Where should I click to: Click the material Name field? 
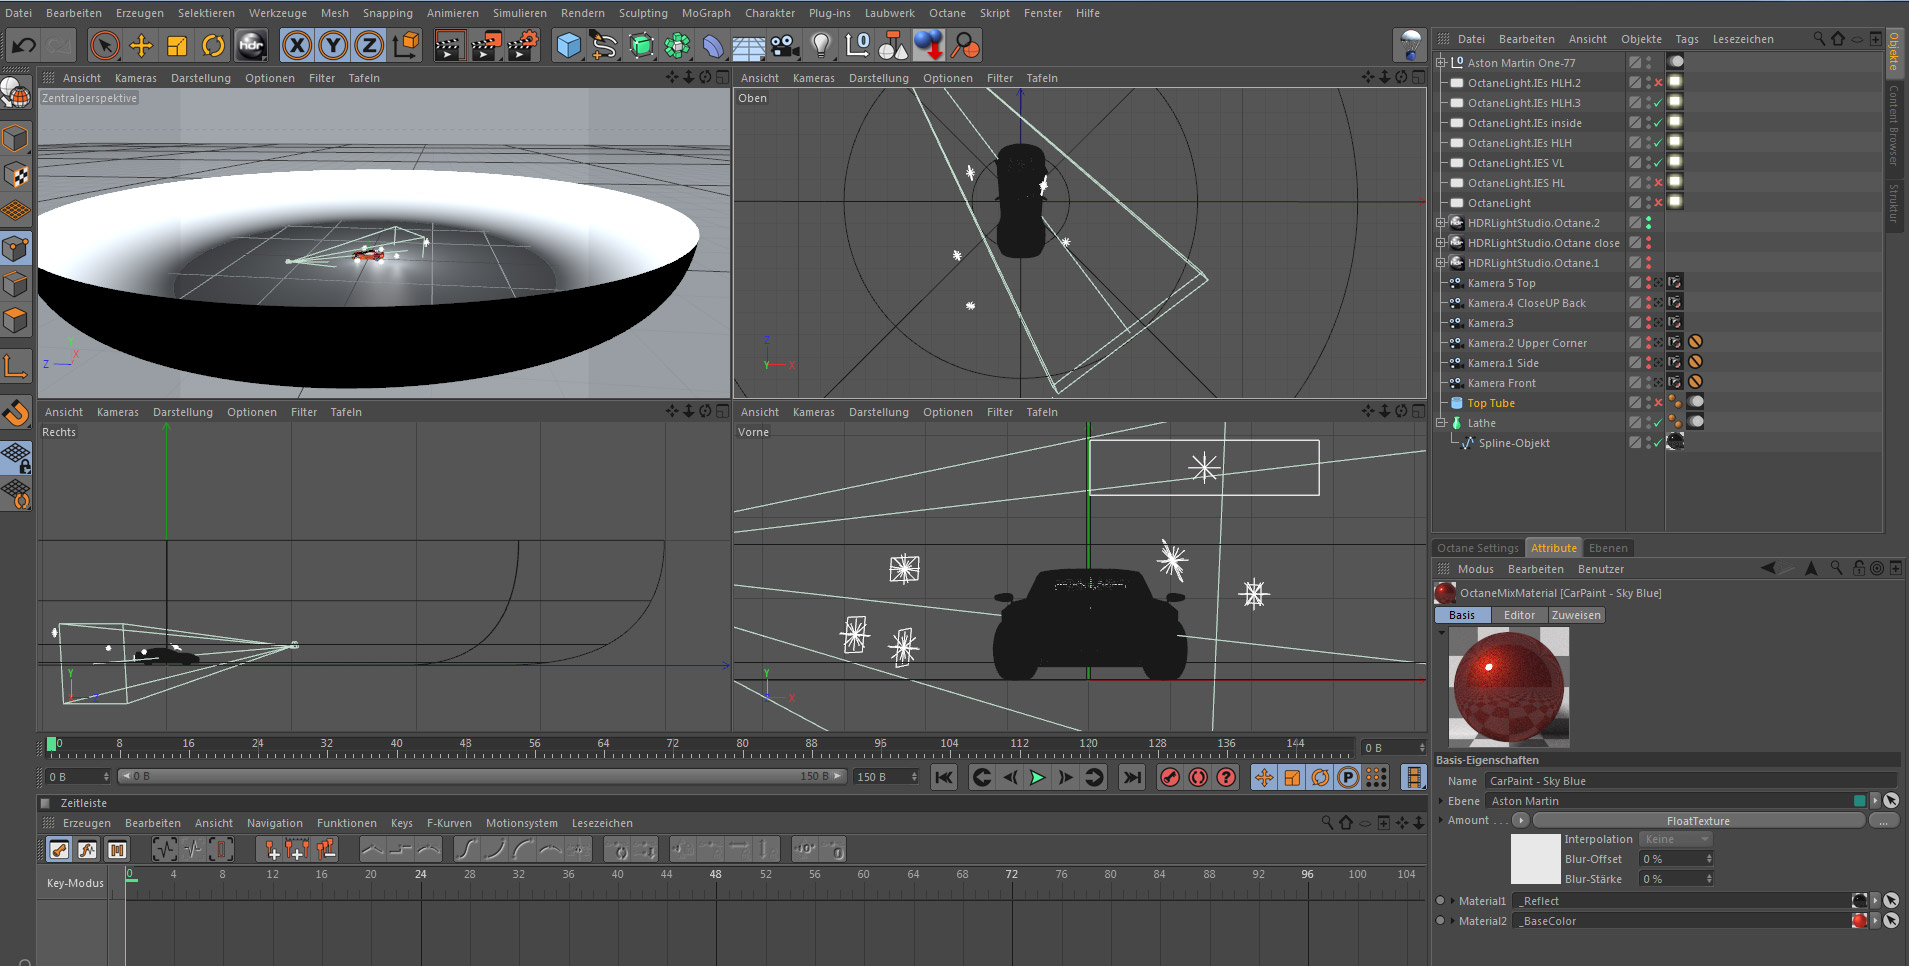[x=1688, y=781]
